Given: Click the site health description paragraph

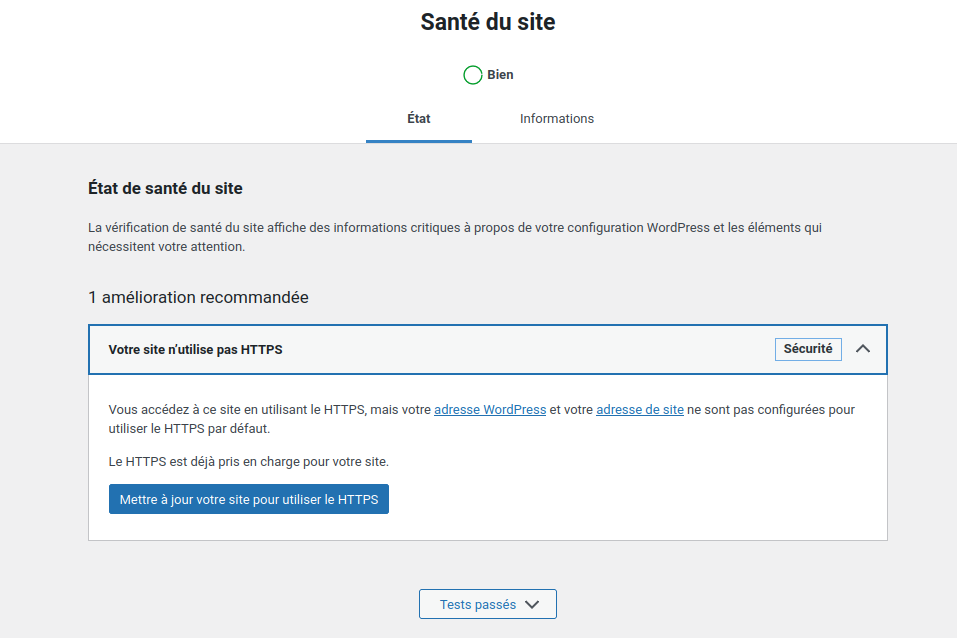Looking at the screenshot, I should click(x=455, y=228).
